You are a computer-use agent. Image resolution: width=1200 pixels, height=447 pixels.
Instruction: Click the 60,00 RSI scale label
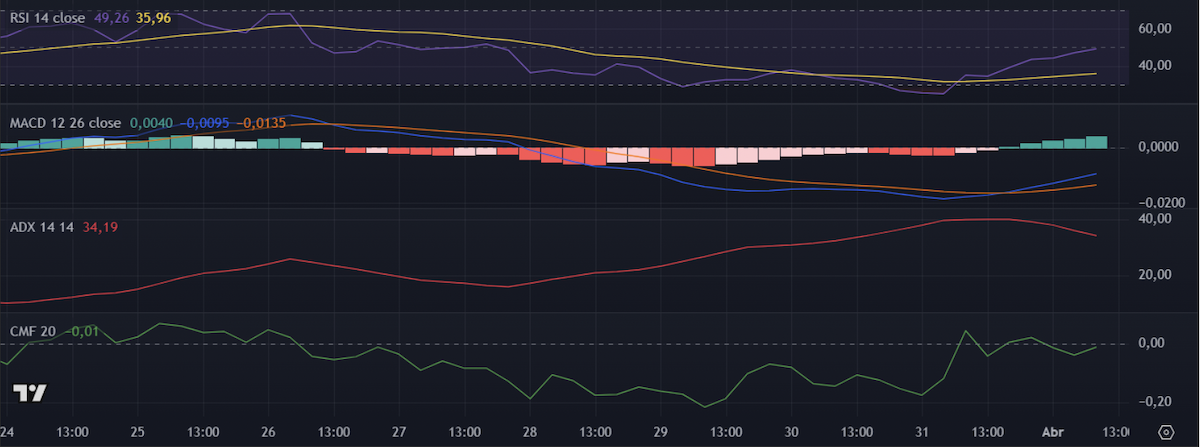[x=1154, y=29]
